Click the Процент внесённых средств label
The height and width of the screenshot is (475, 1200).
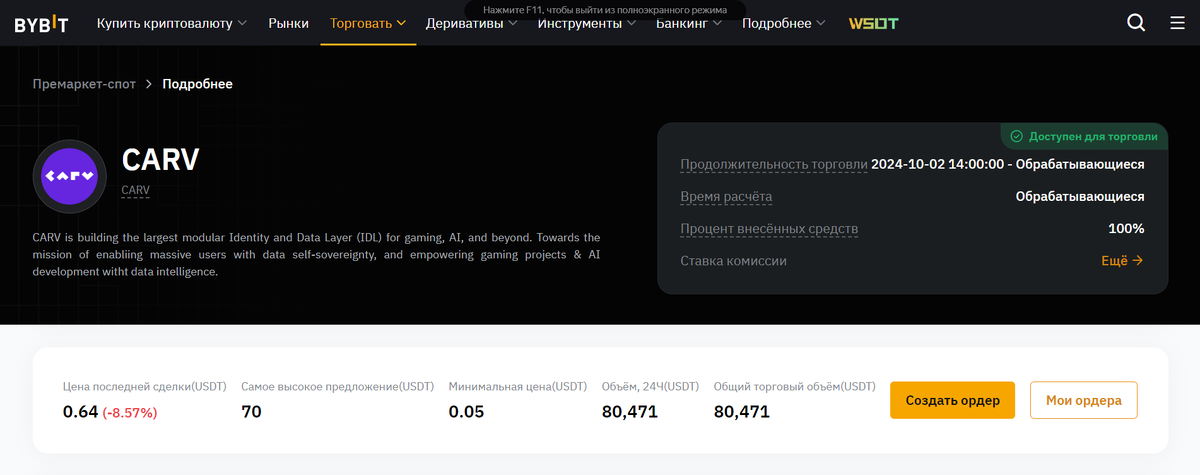(x=769, y=229)
